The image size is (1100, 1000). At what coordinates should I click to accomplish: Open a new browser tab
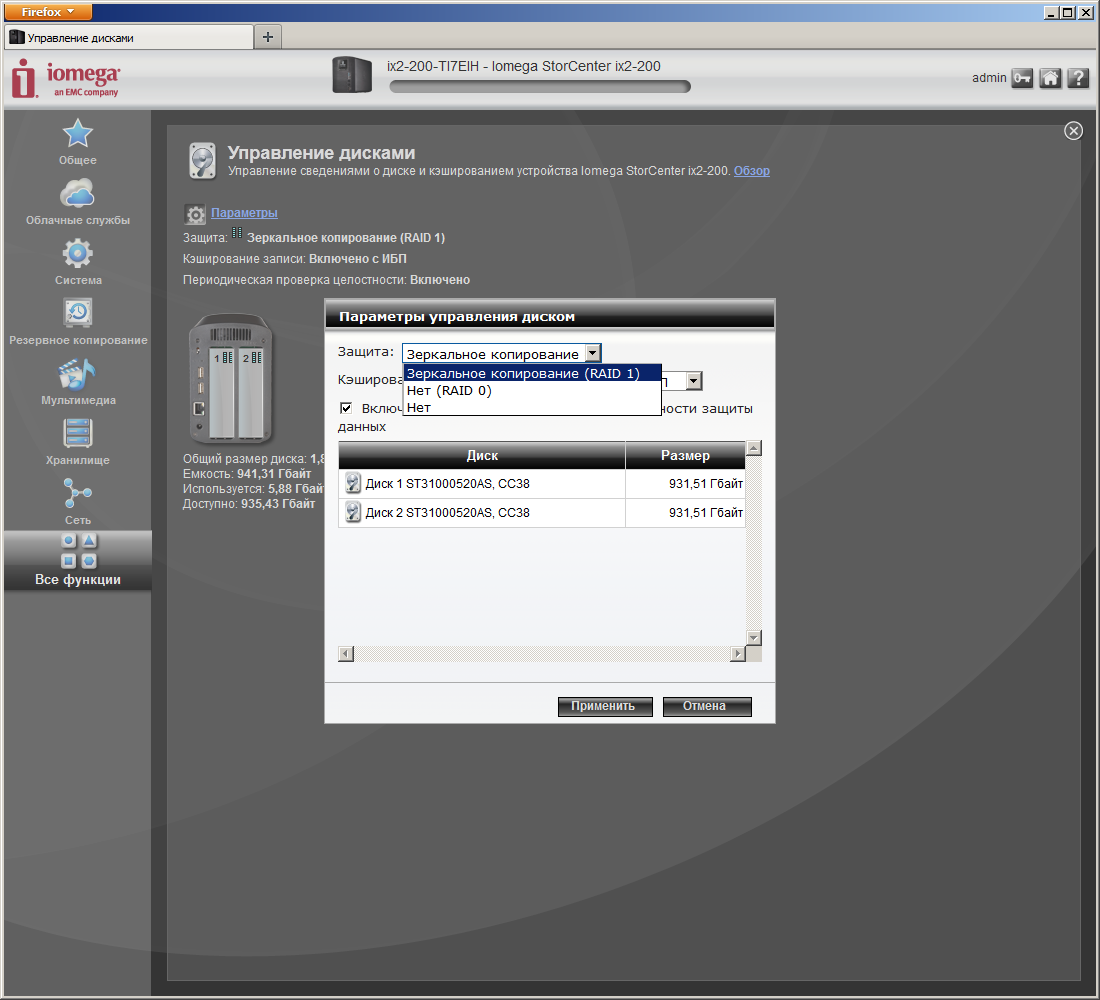pyautogui.click(x=268, y=37)
